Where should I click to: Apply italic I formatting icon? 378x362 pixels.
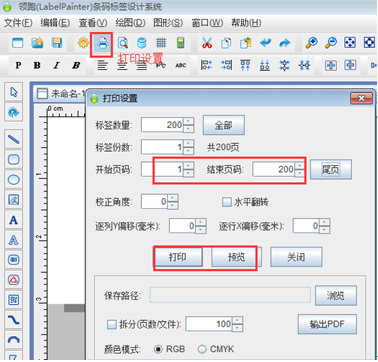(x=56, y=65)
